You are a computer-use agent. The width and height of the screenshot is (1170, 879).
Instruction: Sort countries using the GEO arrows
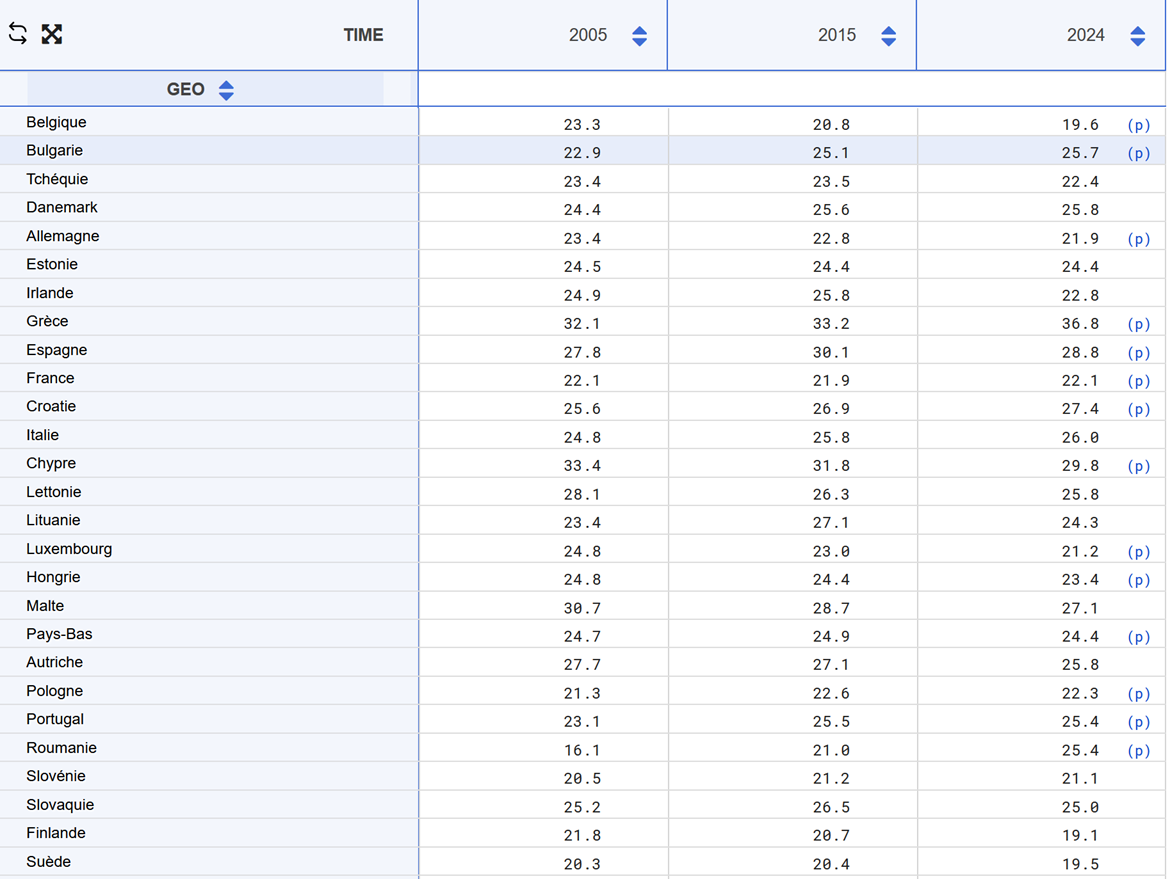coord(226,91)
